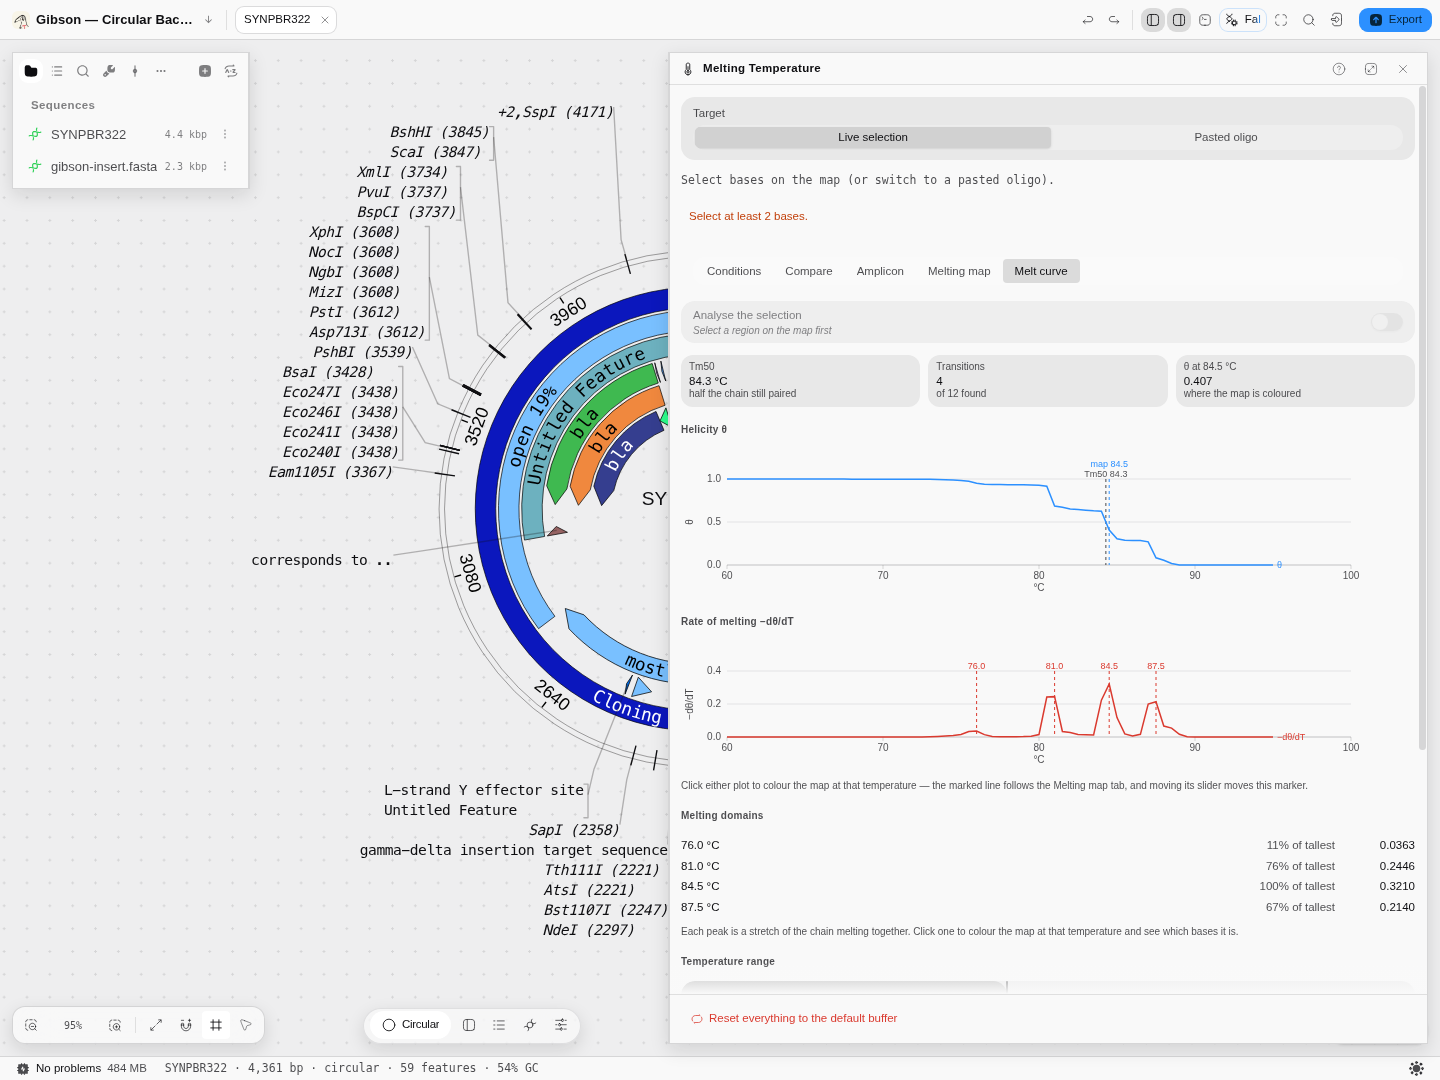This screenshot has height=1080, width=1440.
Task: Toggle the grid display button
Action: point(216,1025)
